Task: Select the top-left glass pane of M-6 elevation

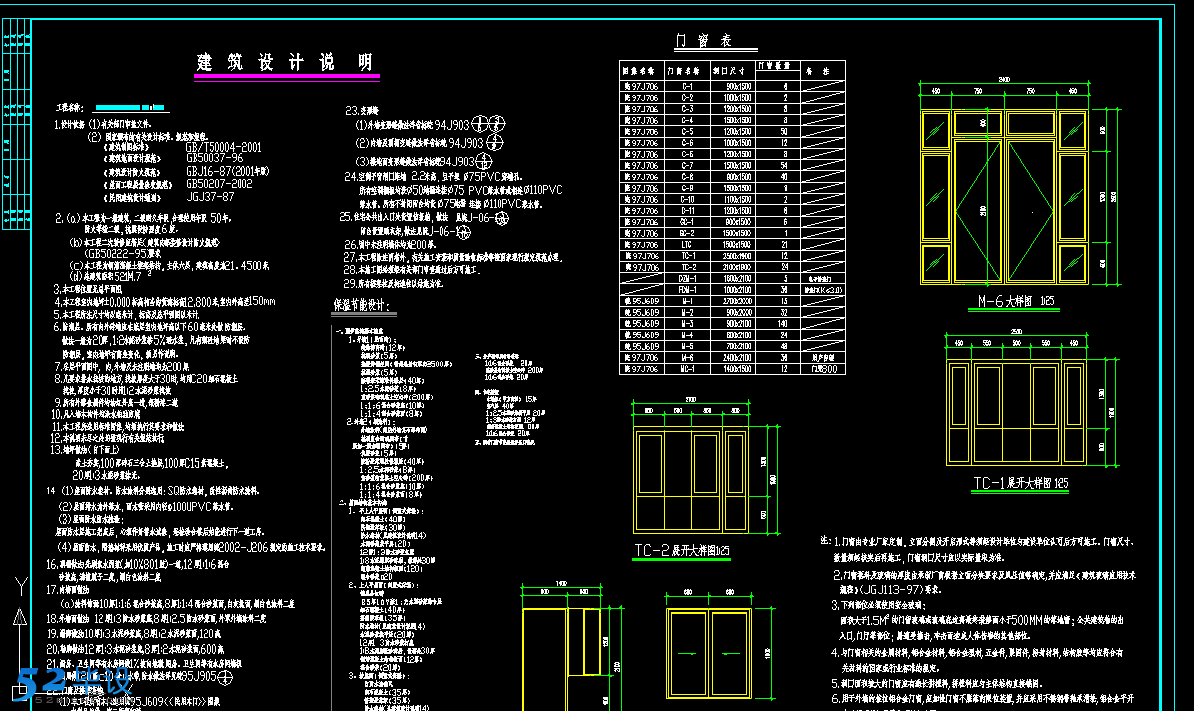Action: tap(936, 129)
